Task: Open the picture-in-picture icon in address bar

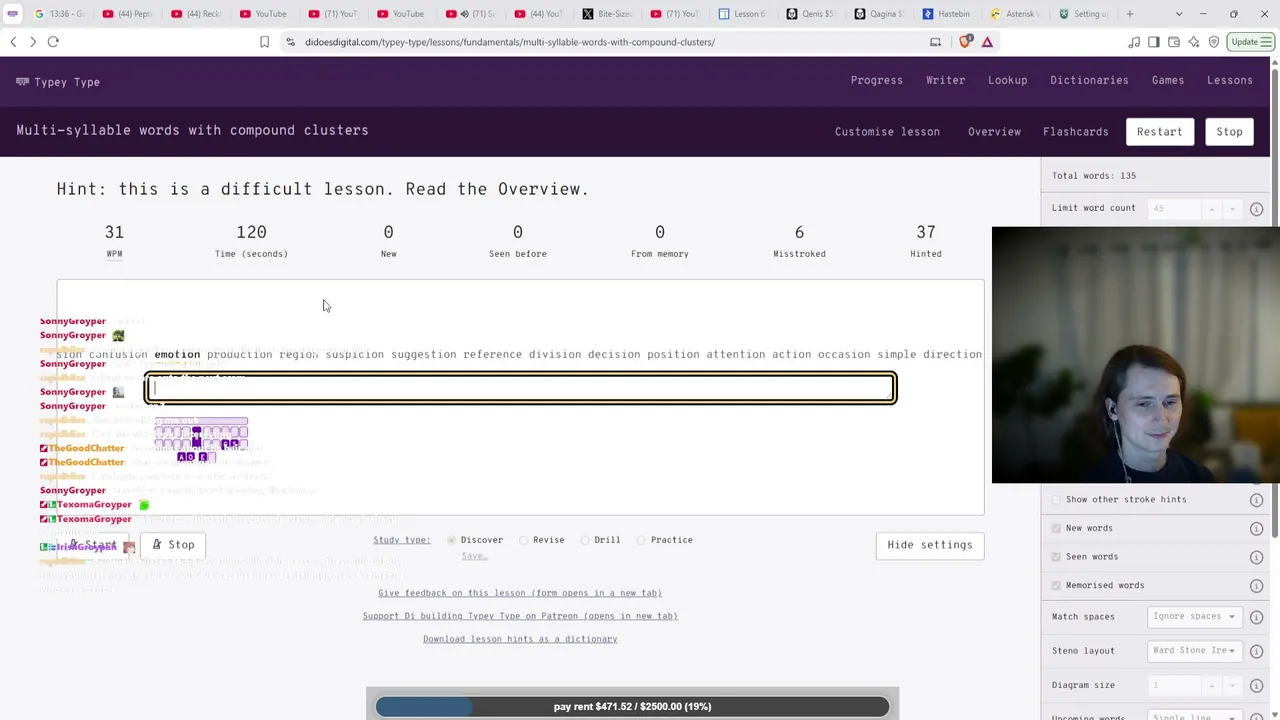Action: (935, 42)
